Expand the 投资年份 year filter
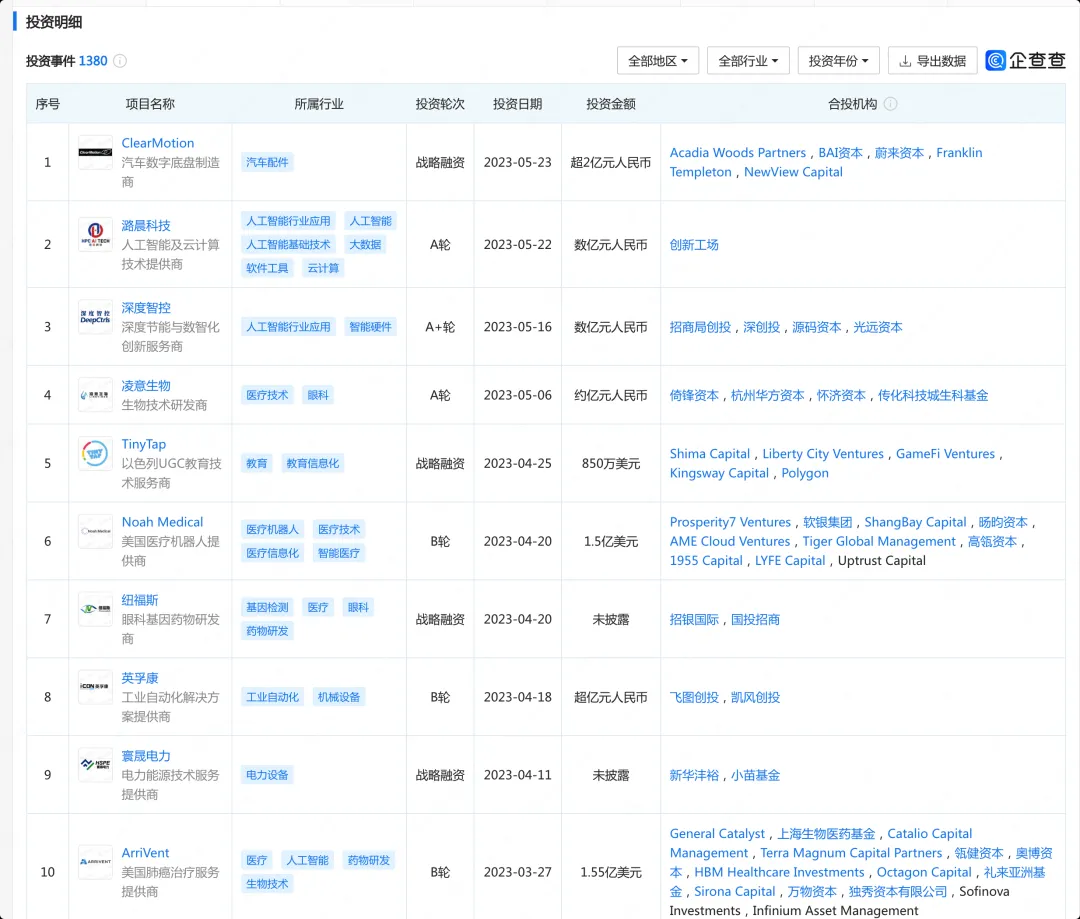This screenshot has width=1080, height=919. click(x=838, y=61)
